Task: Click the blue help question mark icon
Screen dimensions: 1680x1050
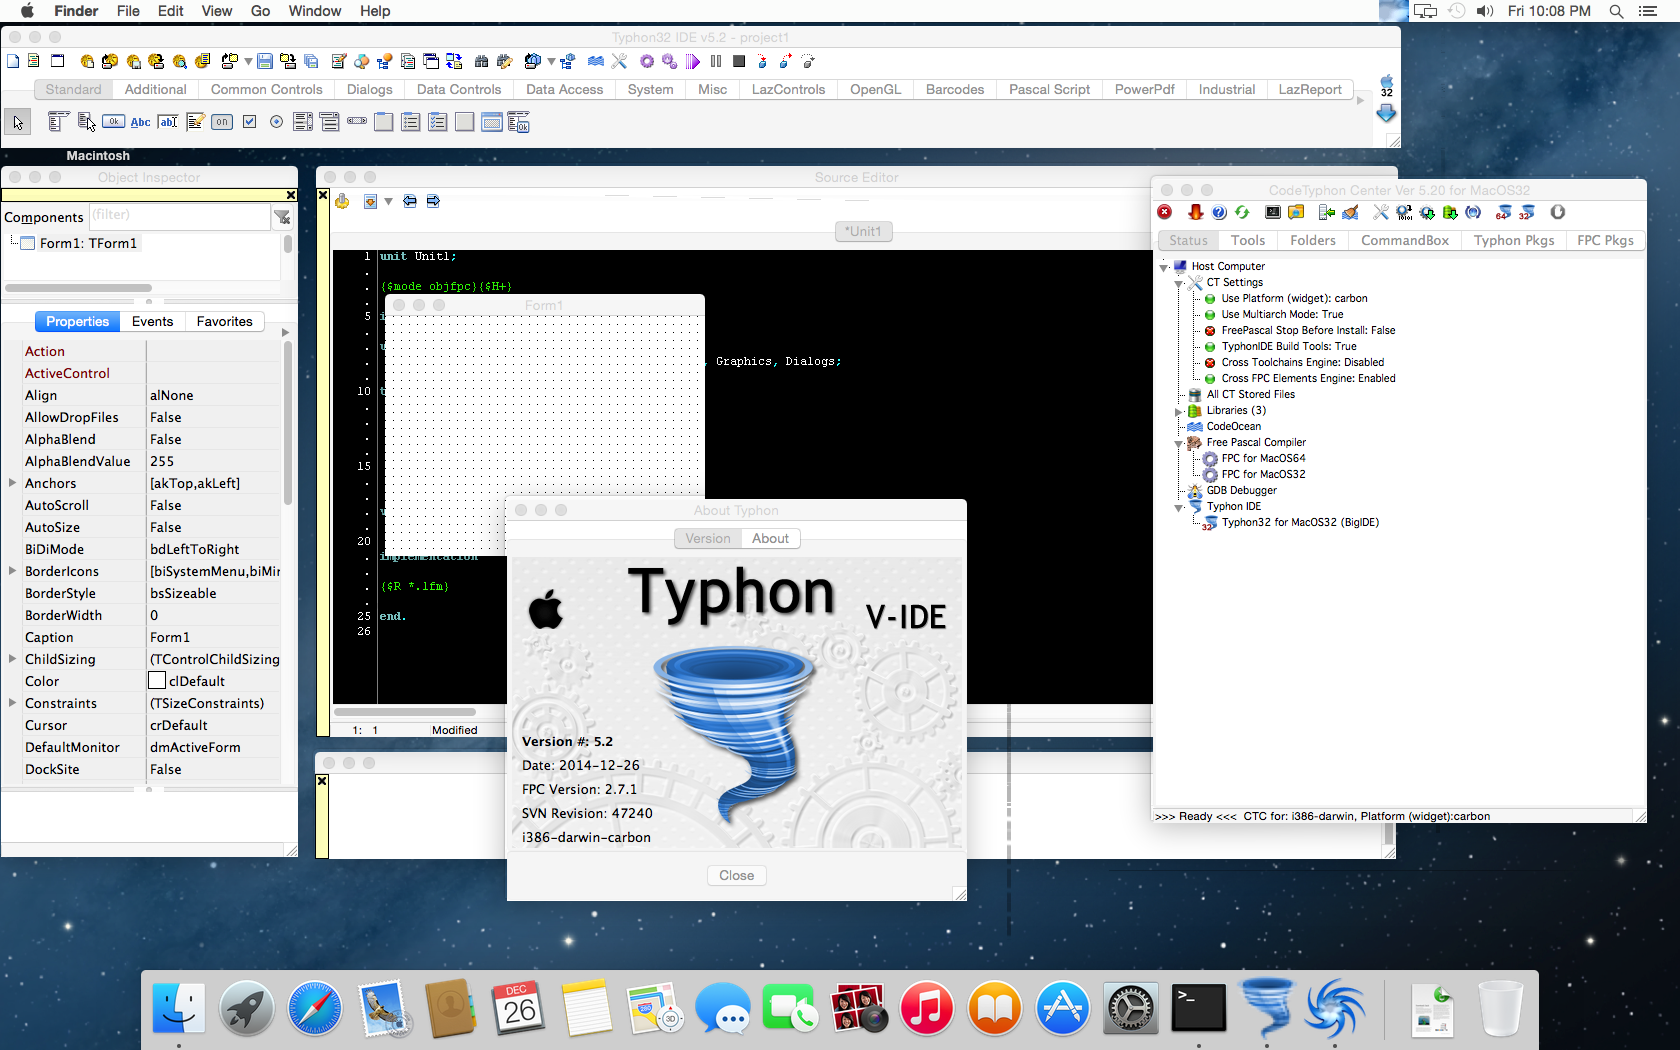Action: coord(1219,212)
